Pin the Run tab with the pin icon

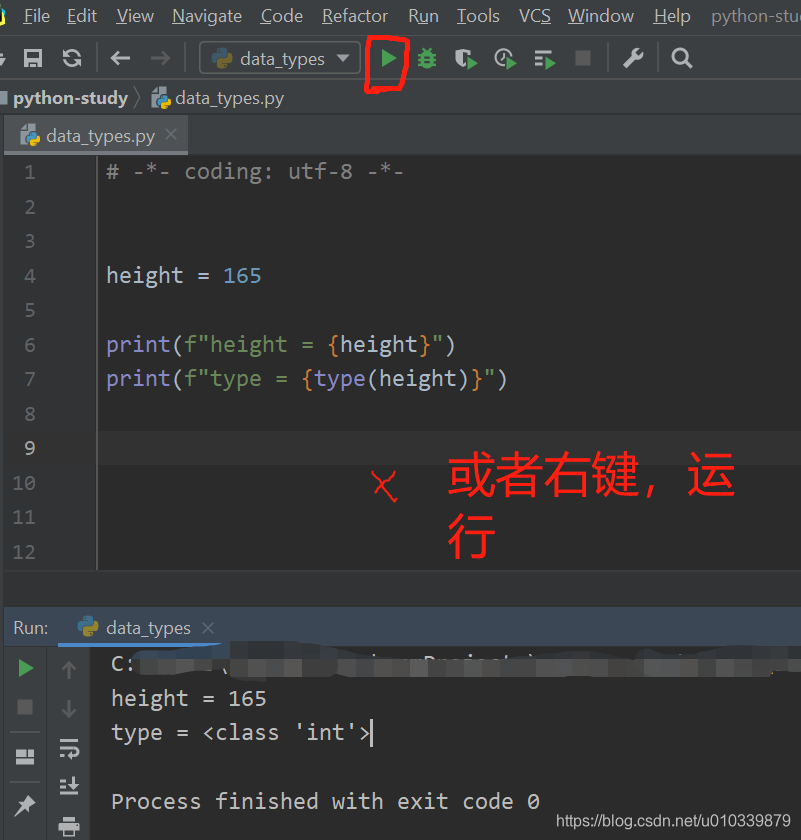coord(24,804)
